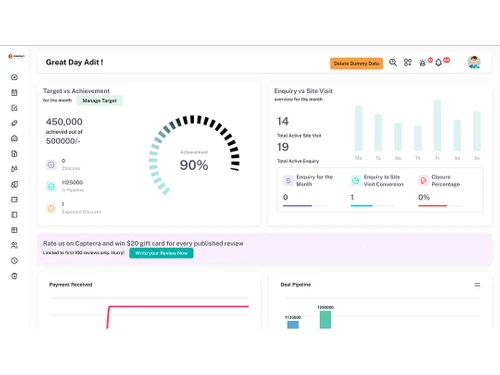The image size is (500, 375).
Task: Click the 90% achievement gauge
Action: click(194, 154)
